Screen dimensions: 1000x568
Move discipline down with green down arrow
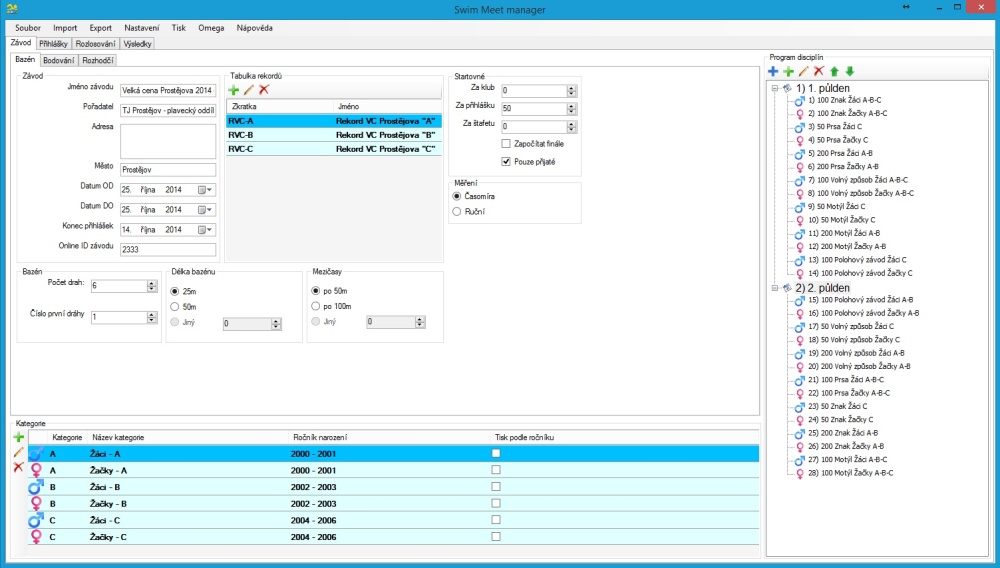(849, 71)
